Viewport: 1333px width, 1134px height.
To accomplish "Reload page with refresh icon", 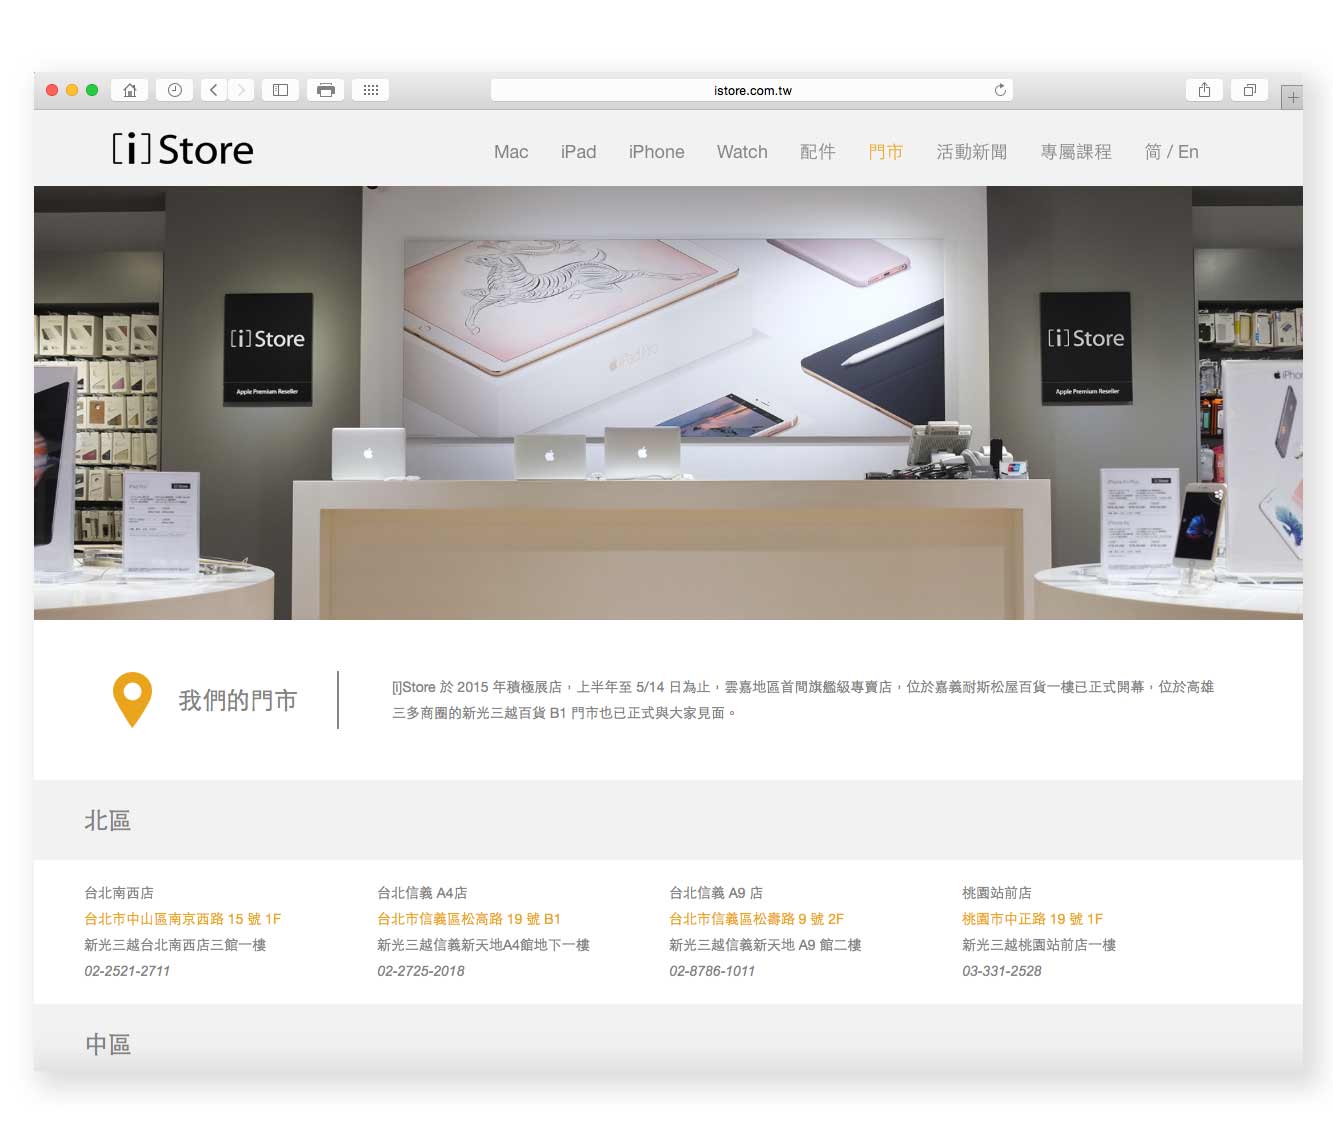I will tap(1000, 90).
